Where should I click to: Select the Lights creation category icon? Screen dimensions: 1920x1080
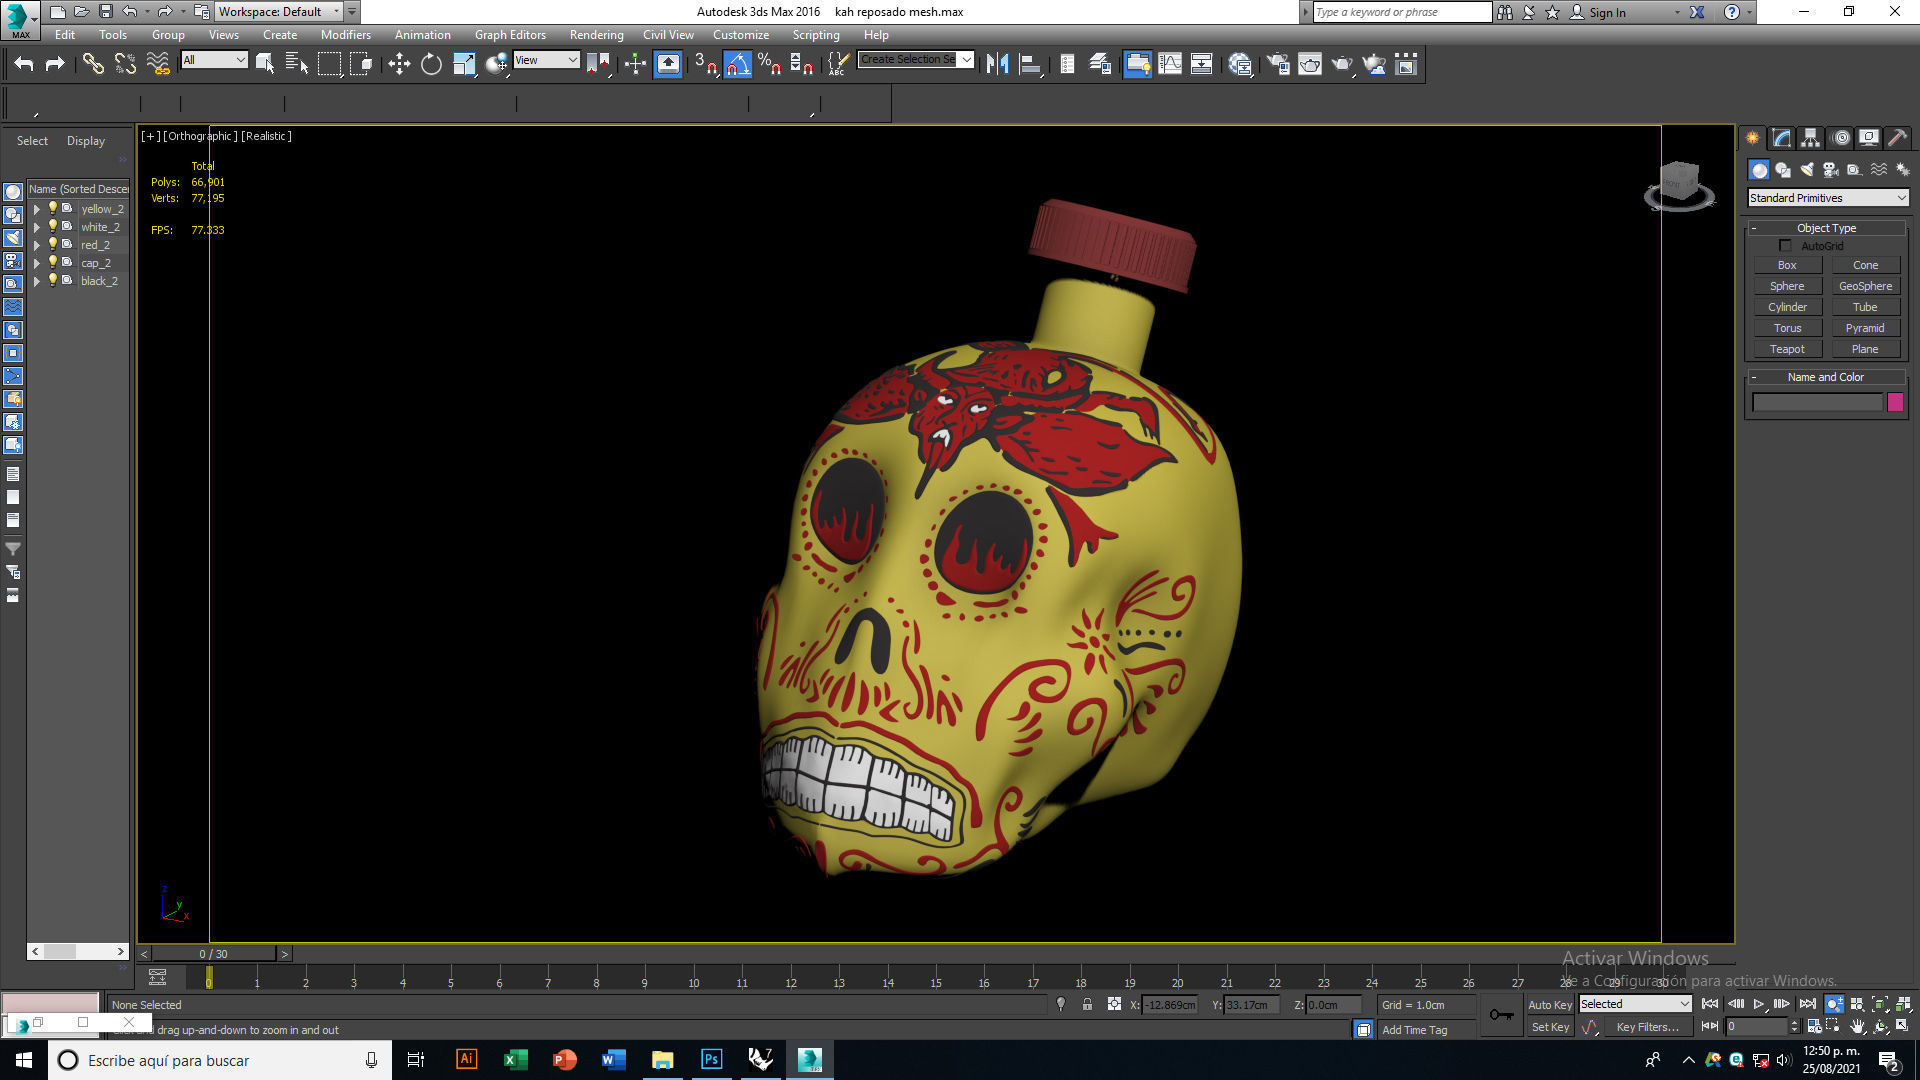pyautogui.click(x=1807, y=170)
